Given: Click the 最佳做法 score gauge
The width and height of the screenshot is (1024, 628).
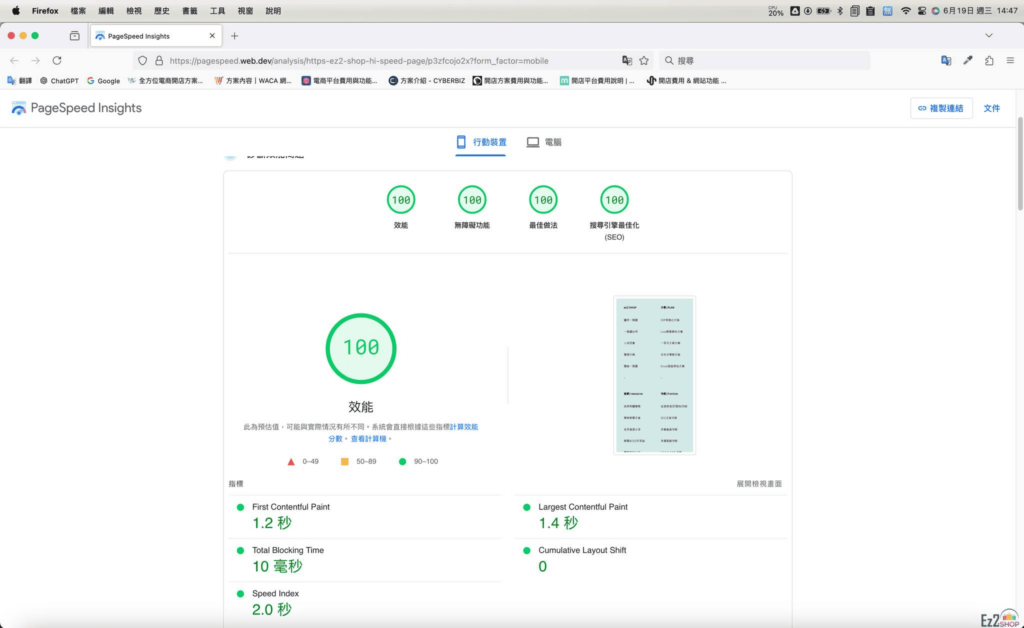Looking at the screenshot, I should pos(543,200).
